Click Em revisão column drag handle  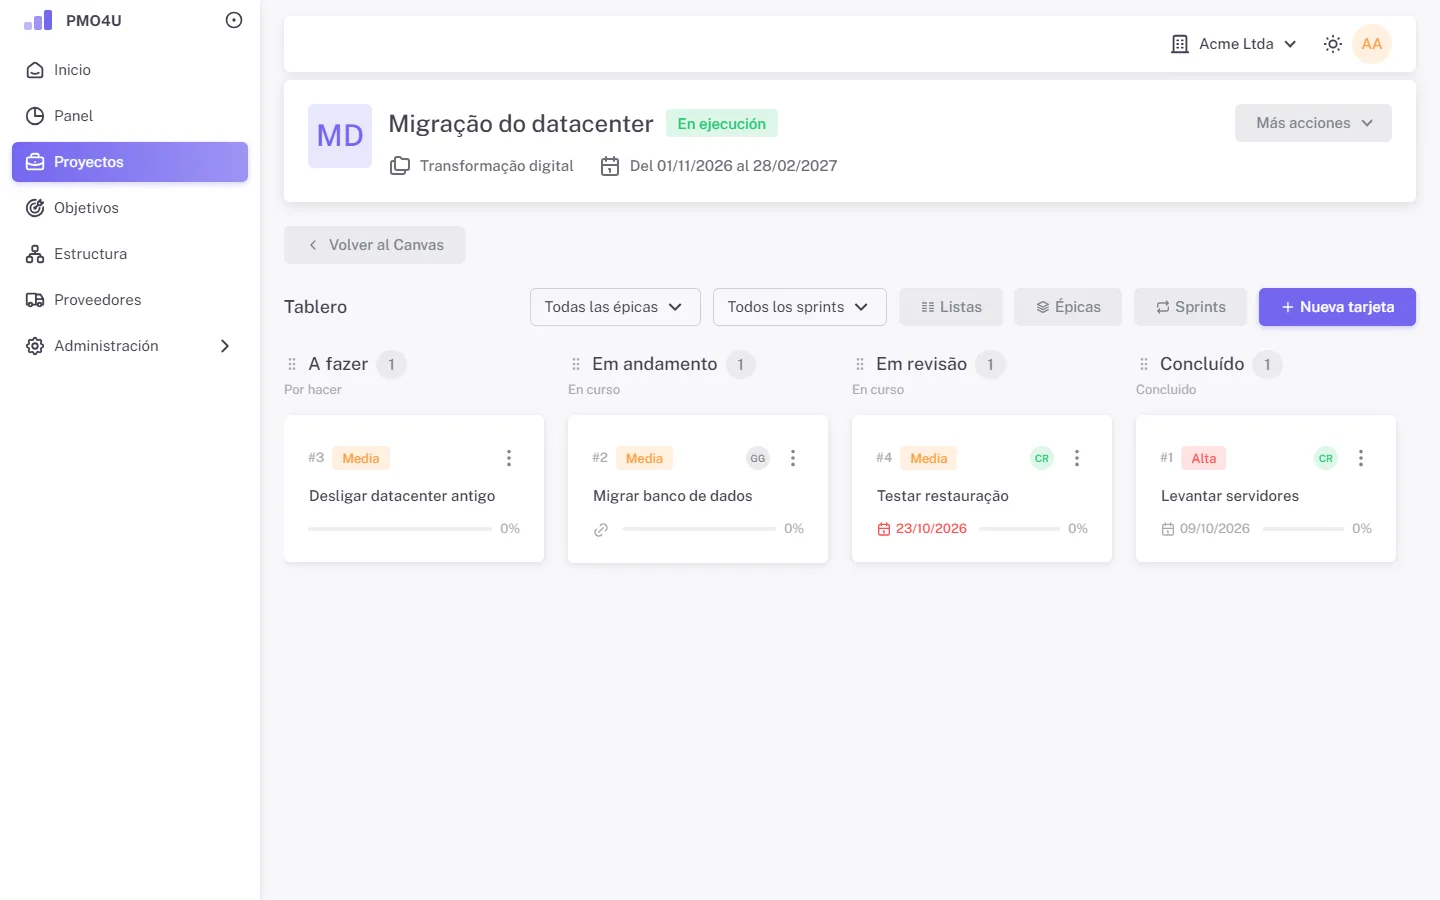(x=860, y=364)
